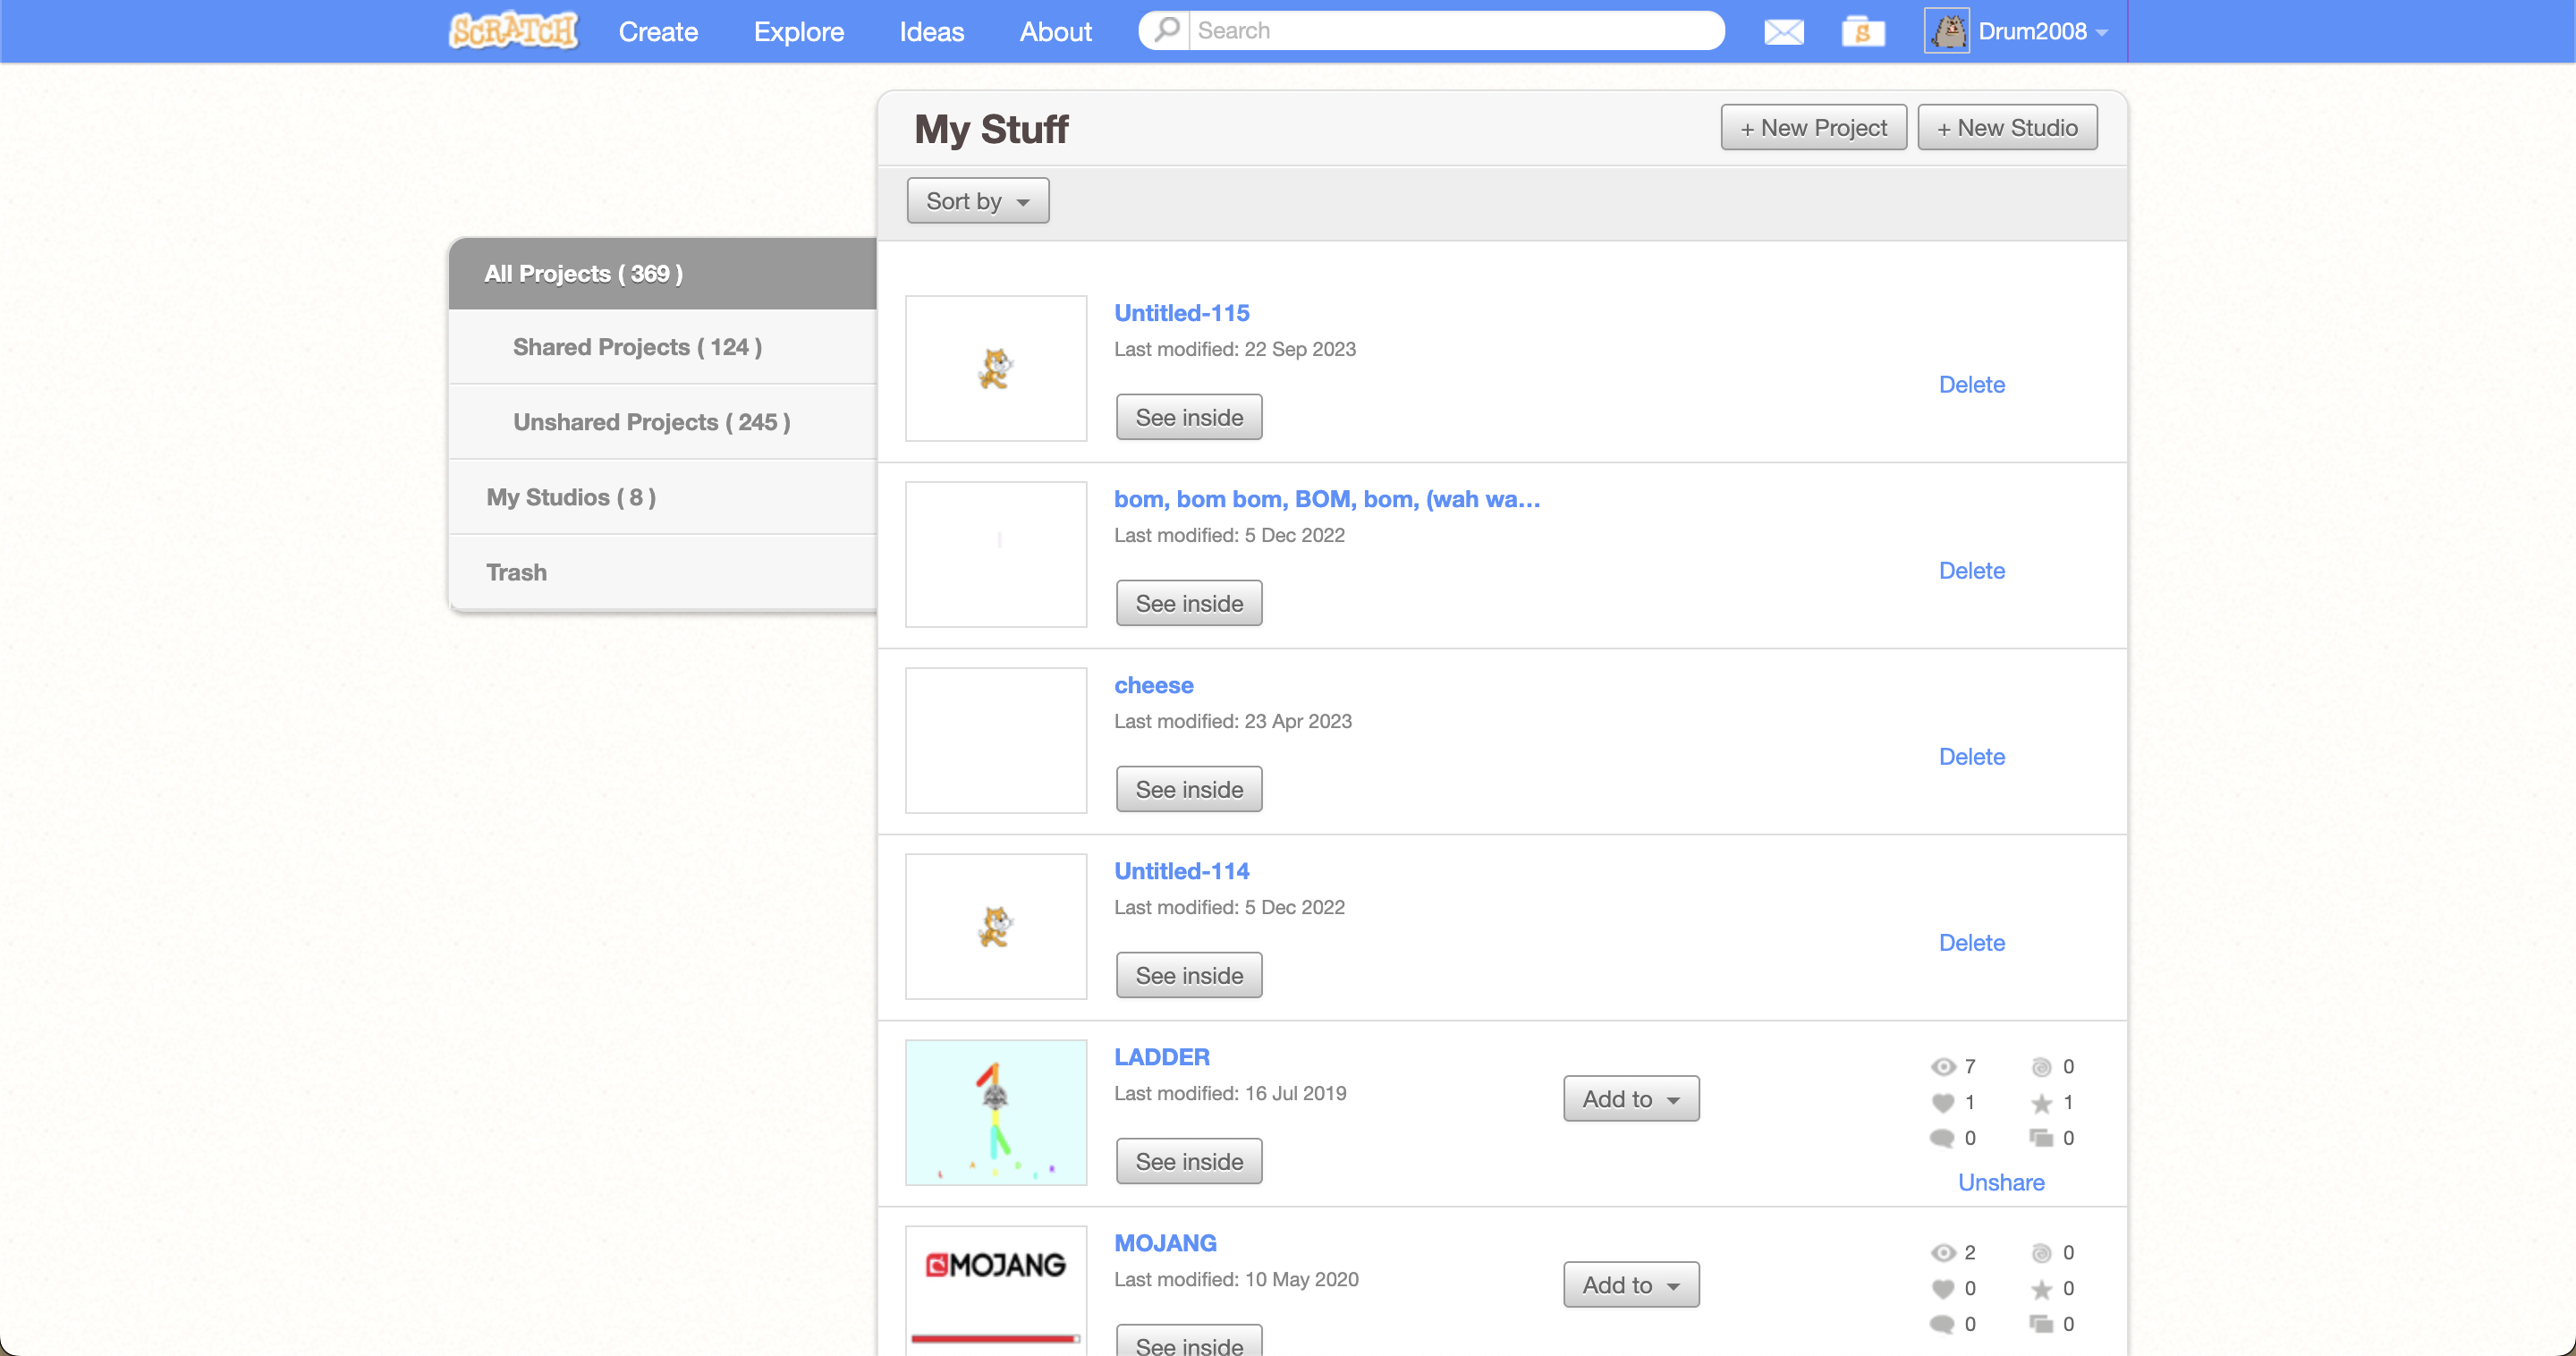The image size is (2576, 1356).
Task: Expand the Drum2008 account menu arrow
Action: (2102, 33)
